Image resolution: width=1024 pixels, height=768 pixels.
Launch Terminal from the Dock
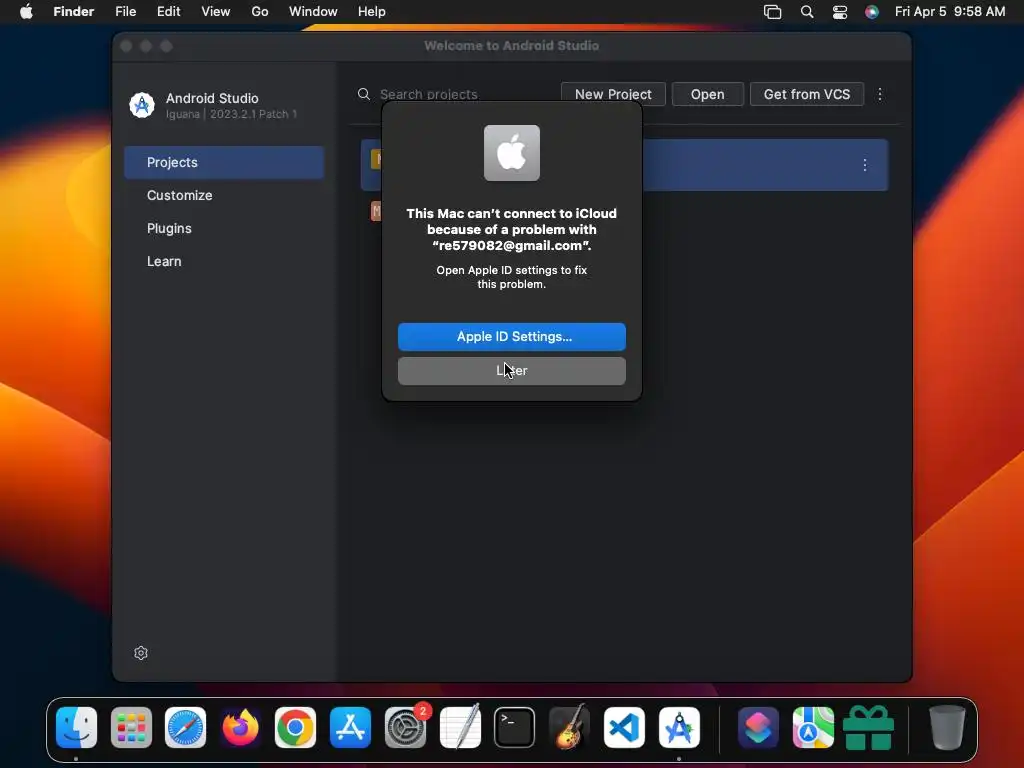[515, 728]
